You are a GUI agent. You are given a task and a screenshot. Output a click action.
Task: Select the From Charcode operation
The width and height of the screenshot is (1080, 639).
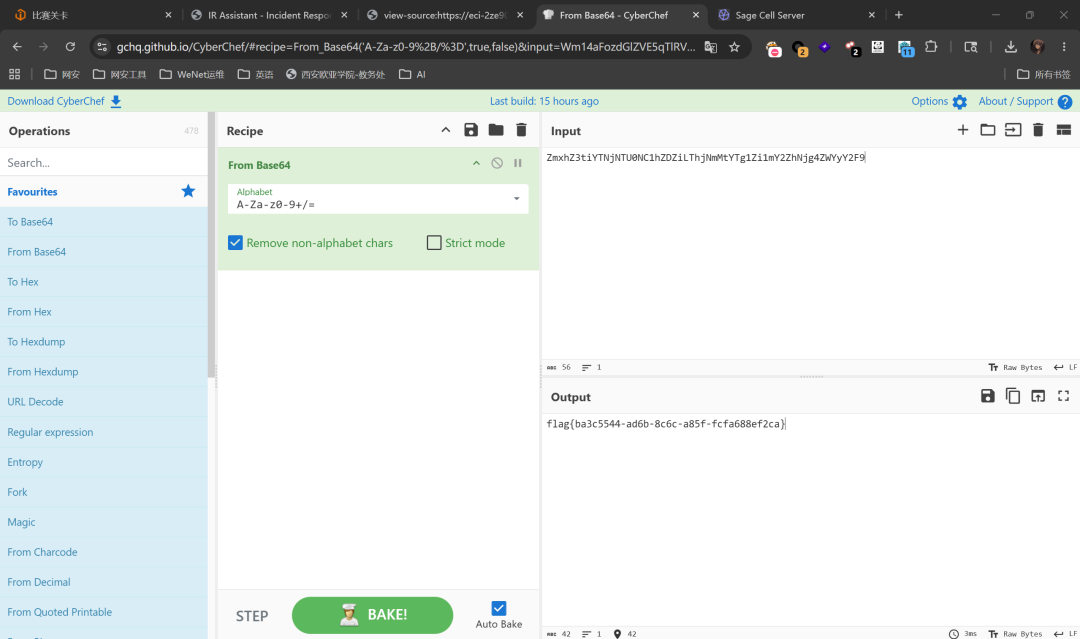click(x=103, y=552)
